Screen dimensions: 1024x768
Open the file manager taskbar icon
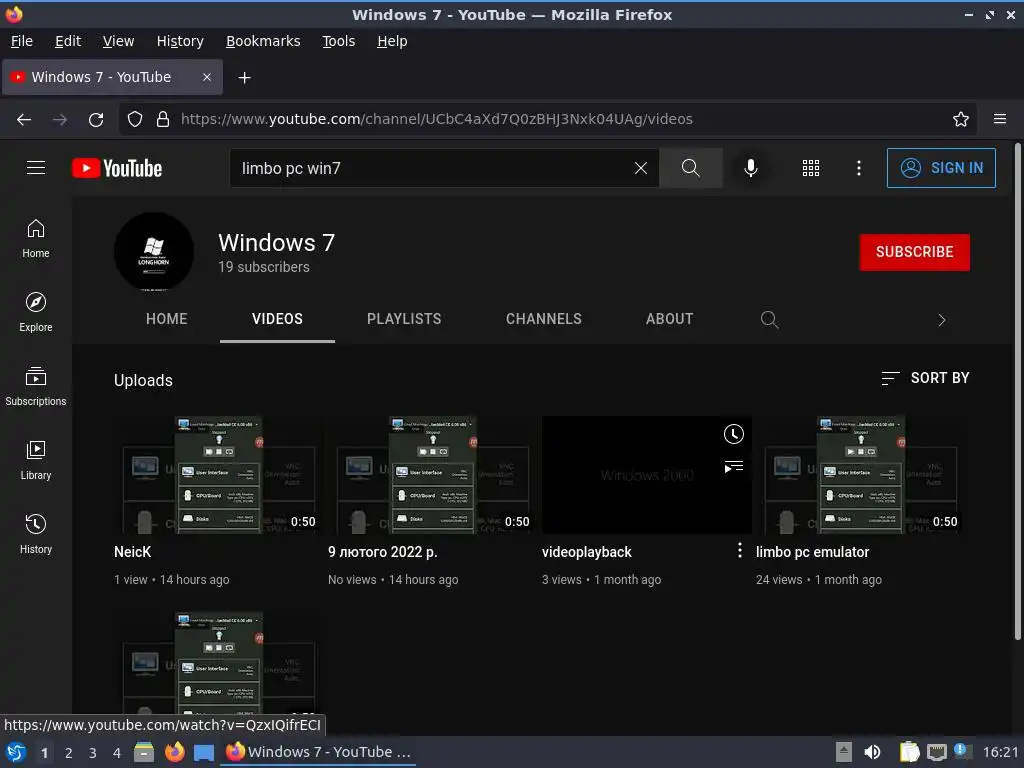pyautogui.click(x=144, y=752)
